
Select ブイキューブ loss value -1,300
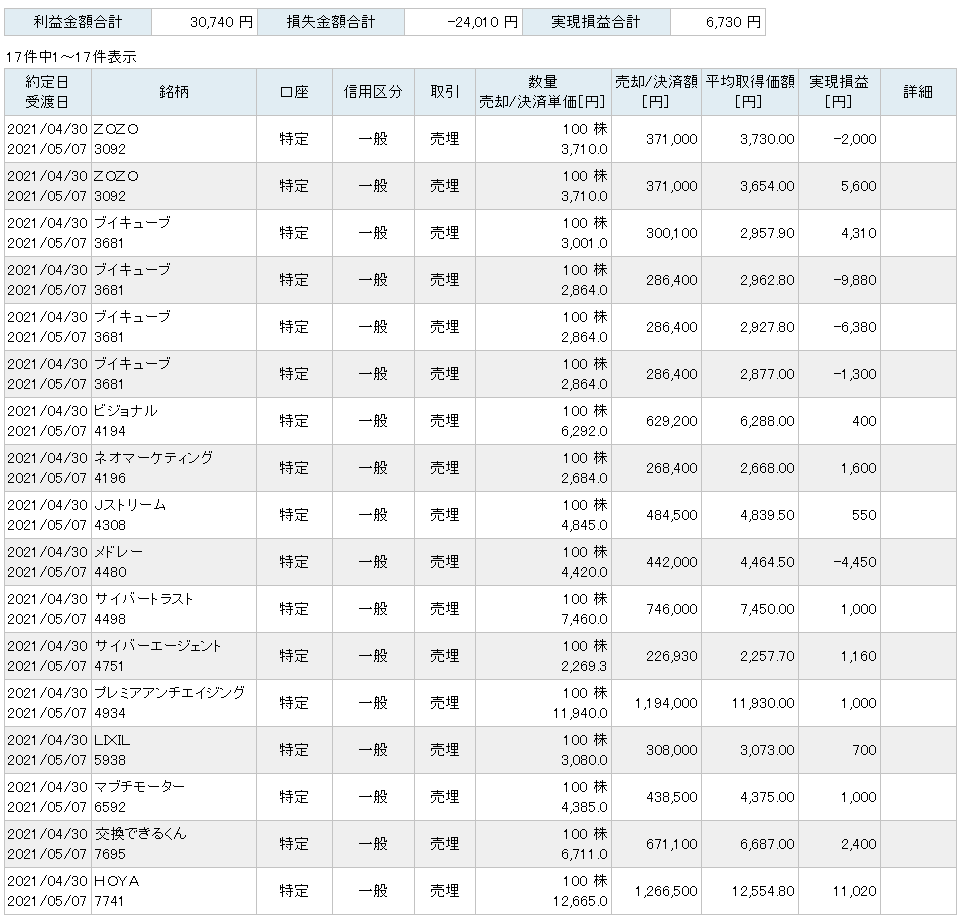pyautogui.click(x=855, y=374)
